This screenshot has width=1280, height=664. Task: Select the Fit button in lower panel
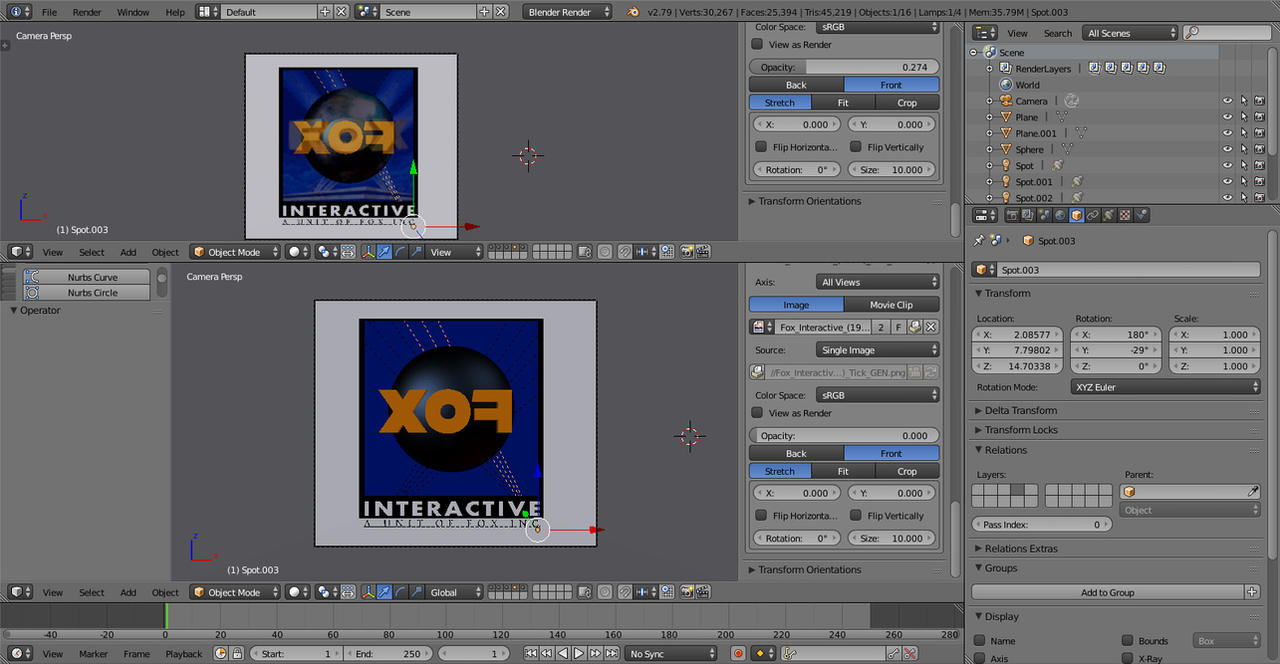(843, 471)
